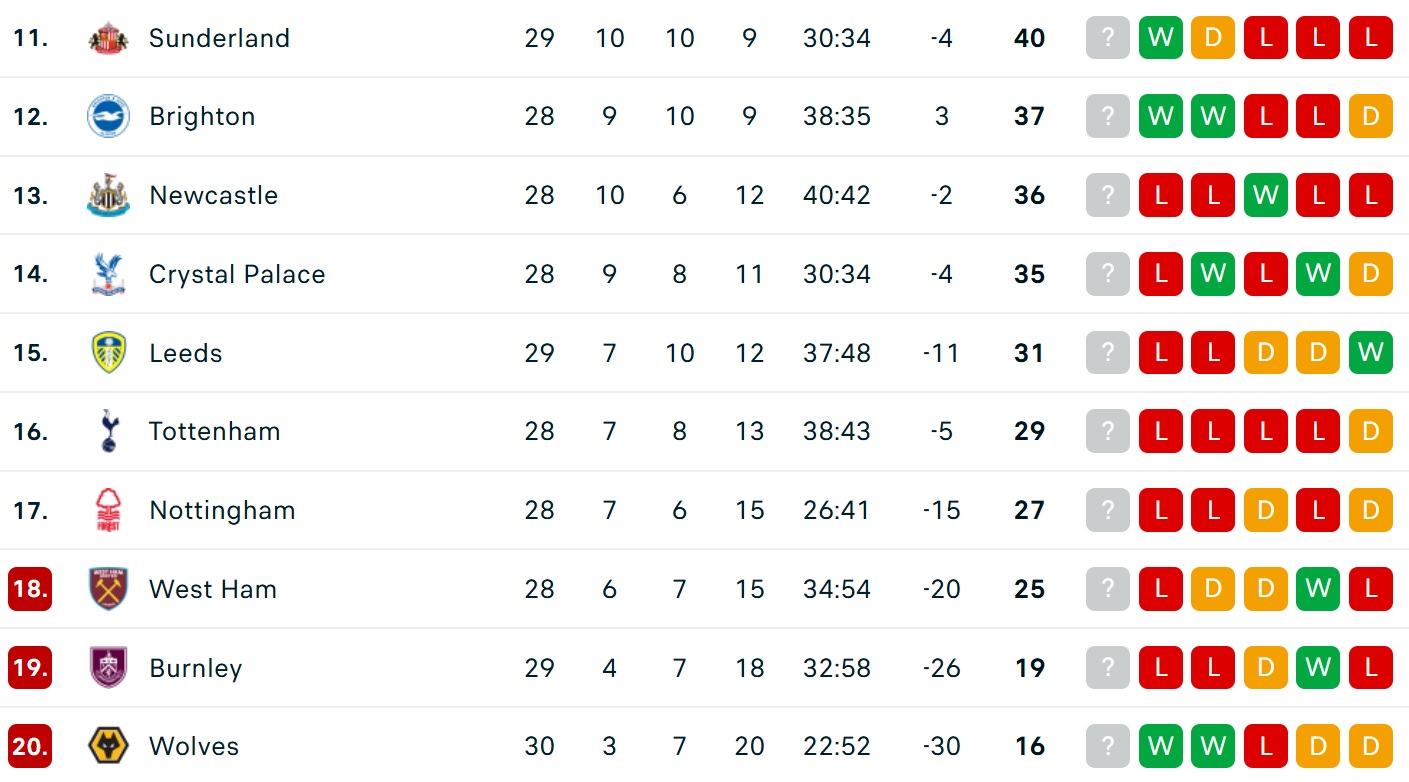Click Burnley's green W form badge
Screen dimensions: 1409x782
point(1318,668)
